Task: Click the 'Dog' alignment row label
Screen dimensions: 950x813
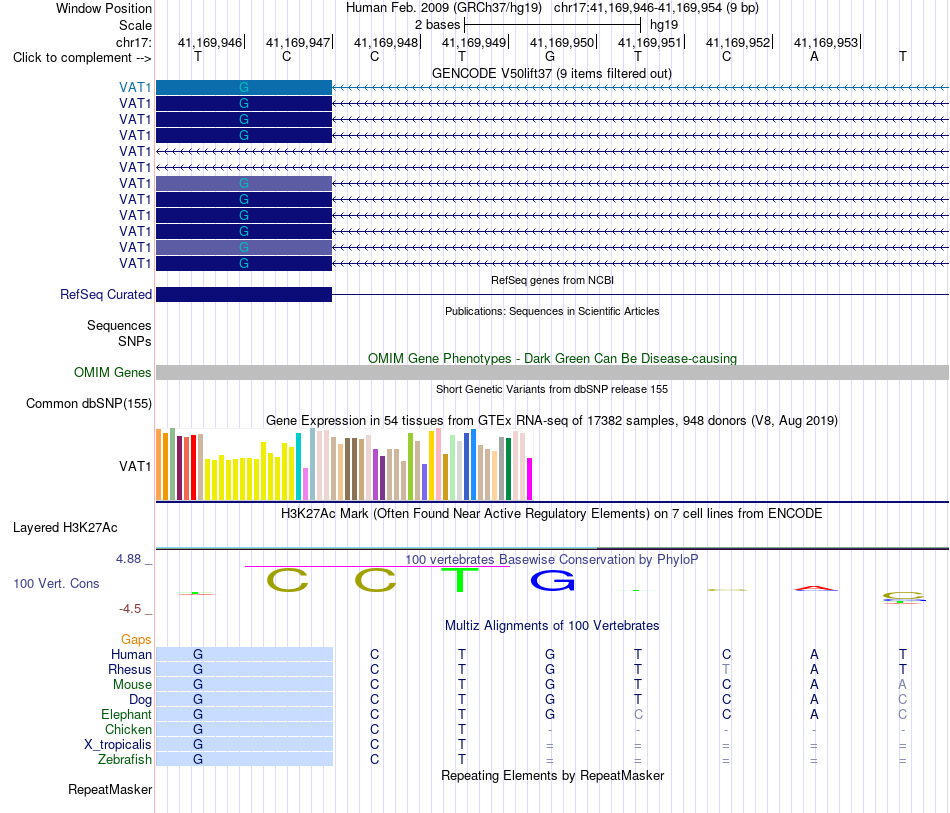Action: coord(140,700)
